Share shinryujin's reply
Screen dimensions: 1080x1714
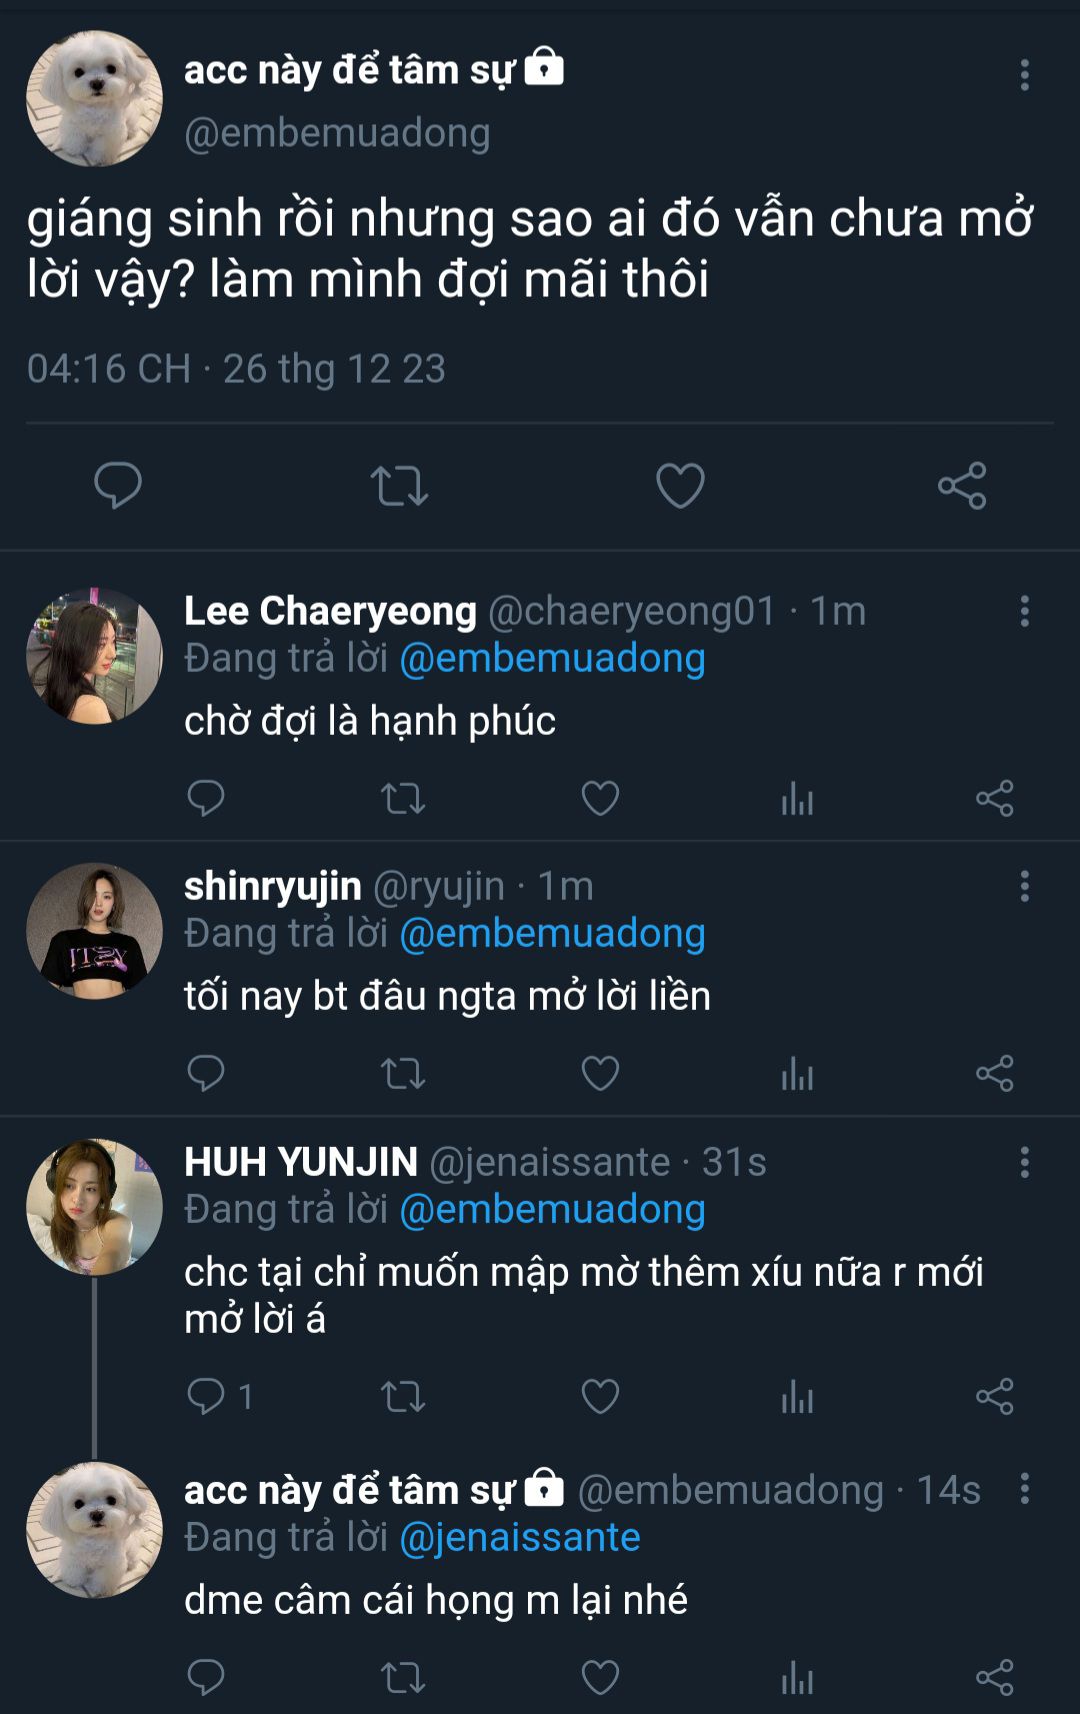tap(994, 1073)
